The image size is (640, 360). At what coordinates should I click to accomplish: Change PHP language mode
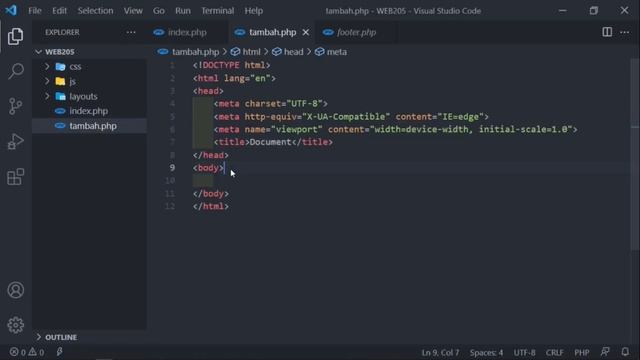582,352
